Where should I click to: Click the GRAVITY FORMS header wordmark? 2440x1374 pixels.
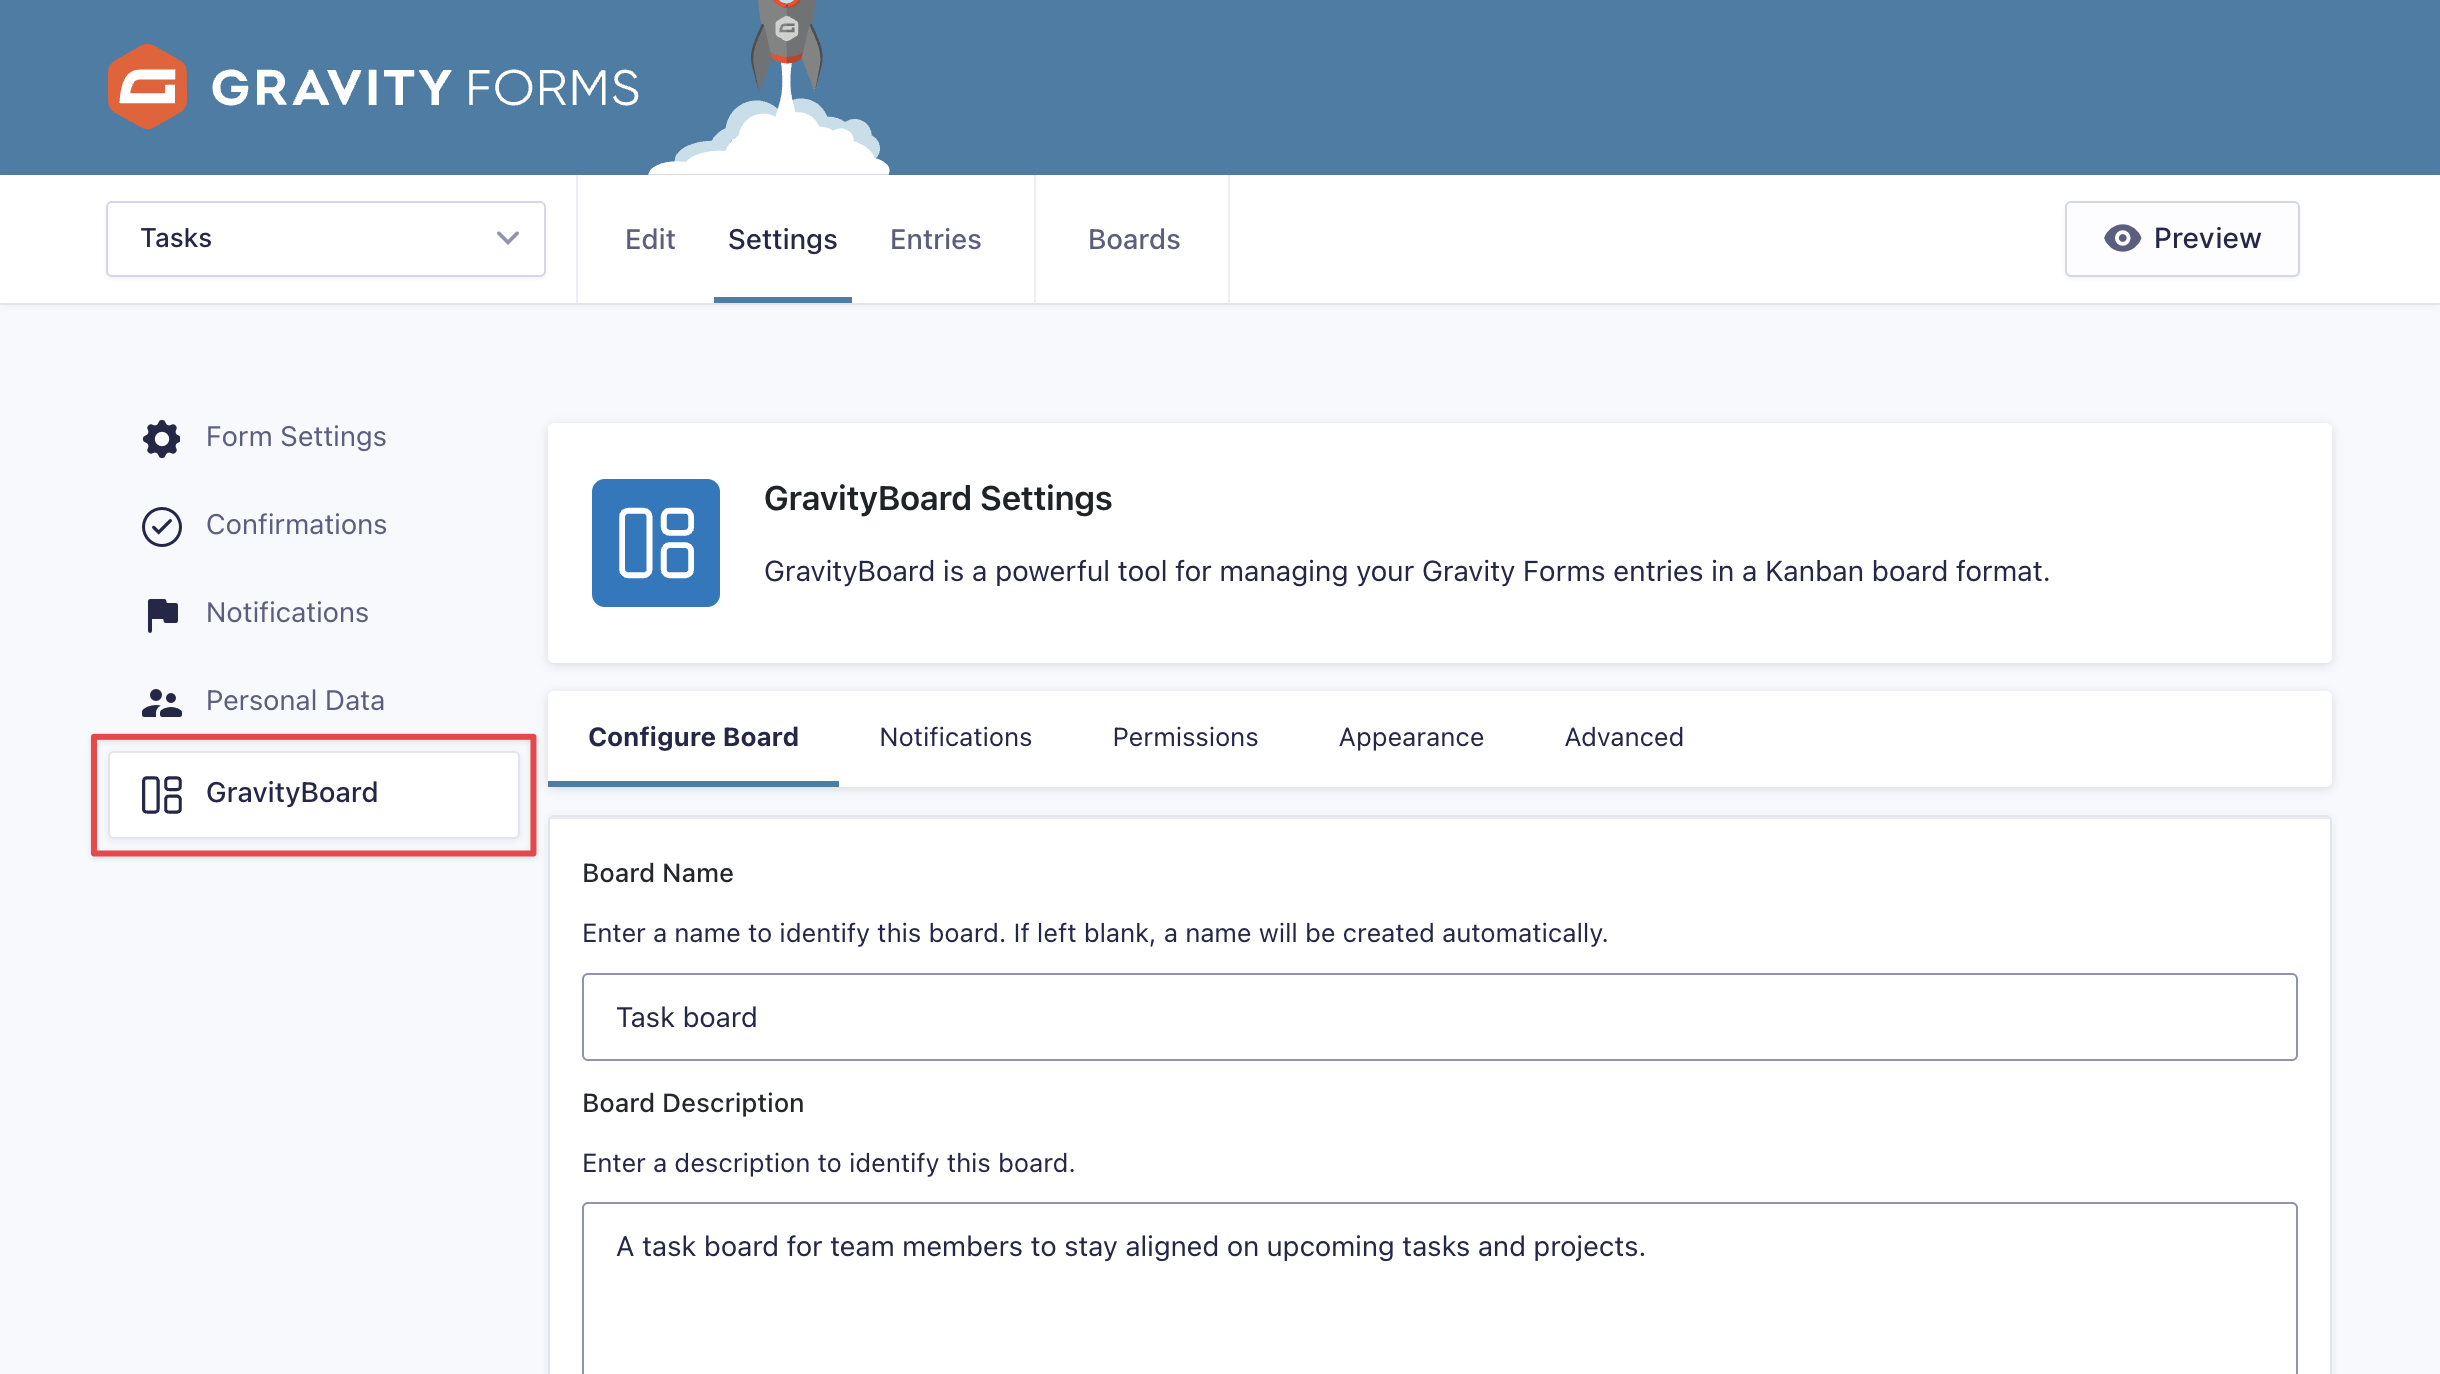[425, 88]
